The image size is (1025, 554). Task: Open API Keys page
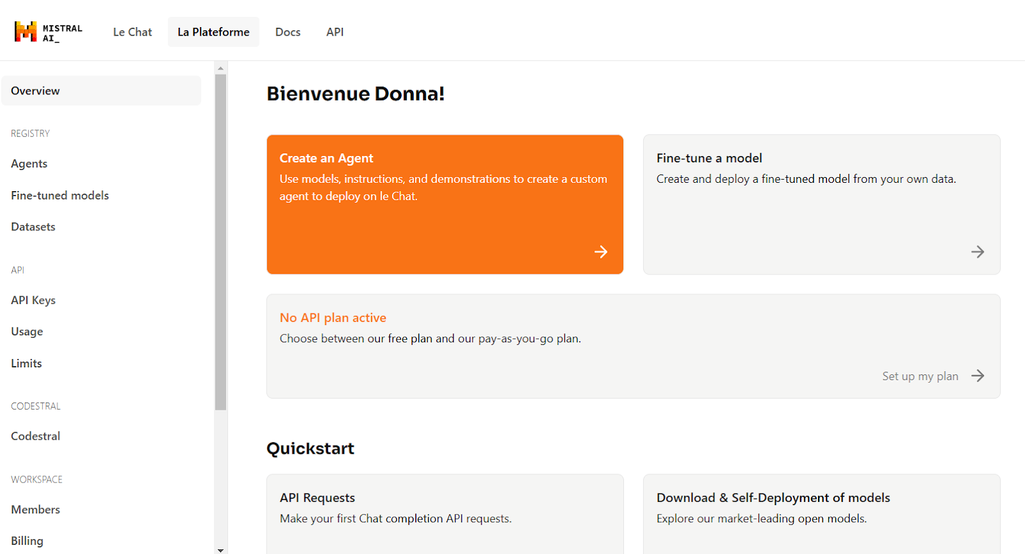tap(33, 300)
